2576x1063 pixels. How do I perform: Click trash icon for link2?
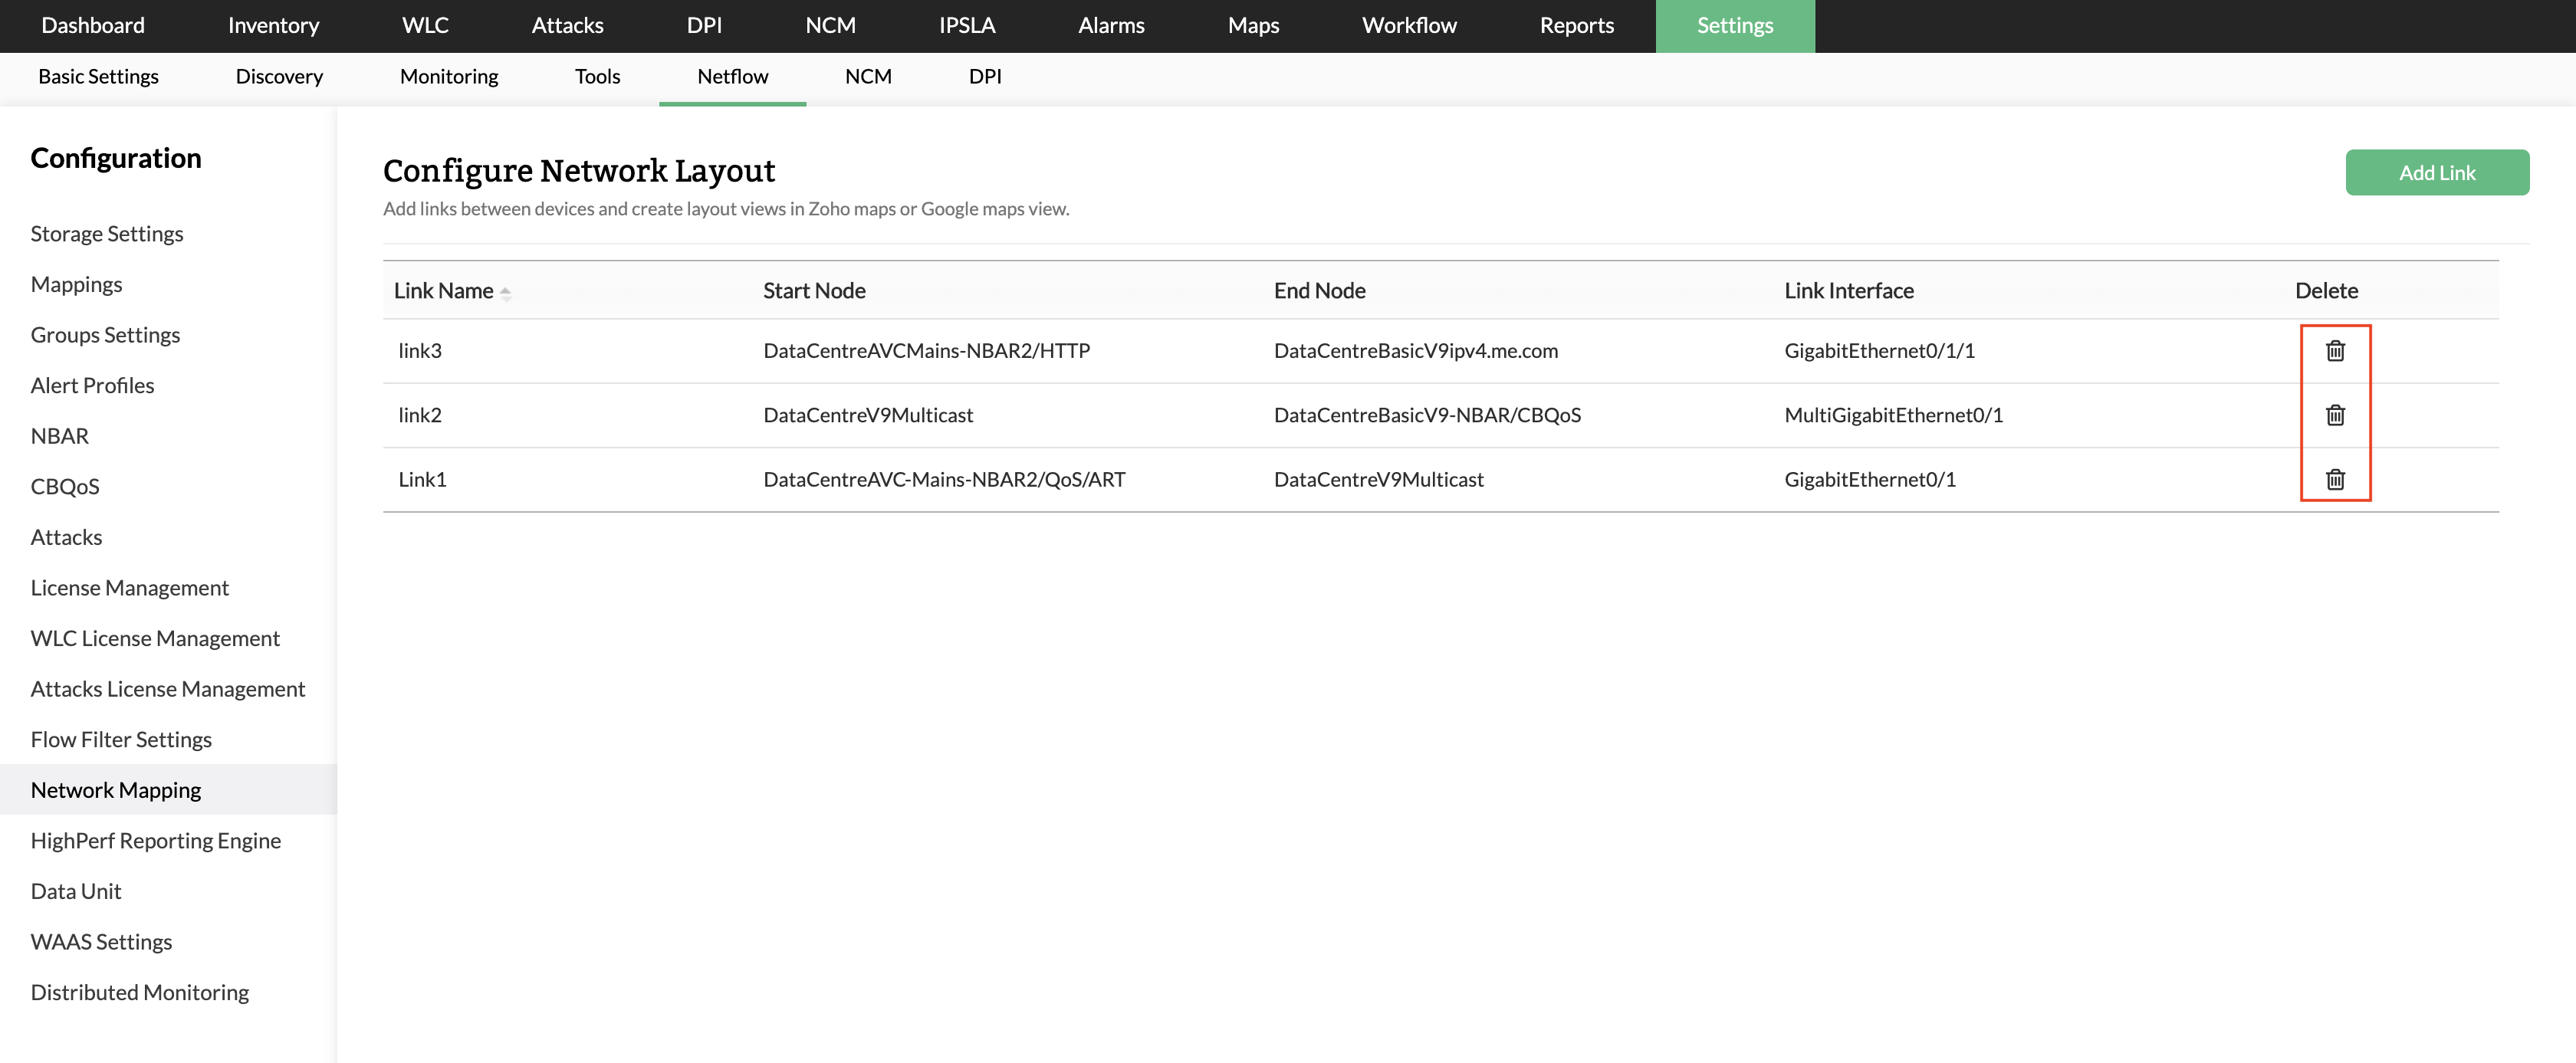pos(2334,415)
